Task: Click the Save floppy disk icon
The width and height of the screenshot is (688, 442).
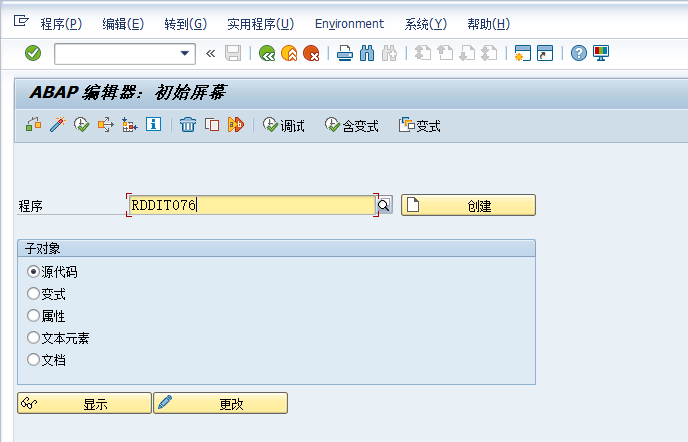Action: [x=233, y=54]
